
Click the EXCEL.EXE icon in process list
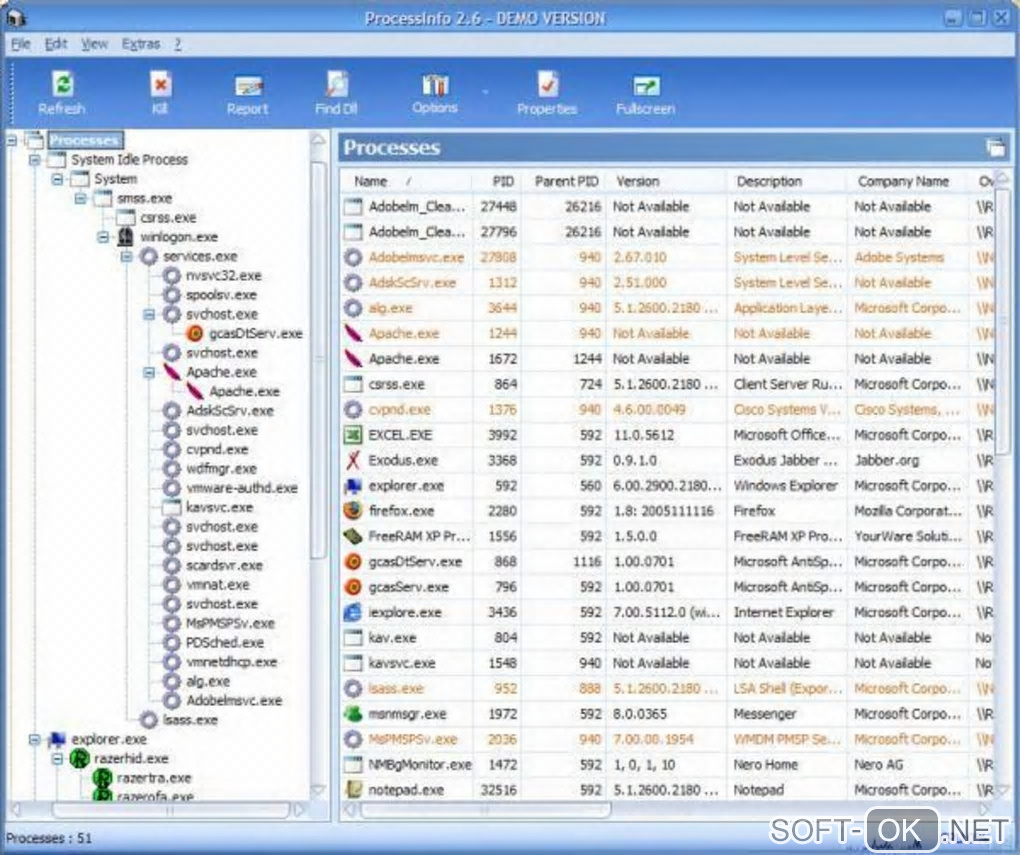pos(353,435)
